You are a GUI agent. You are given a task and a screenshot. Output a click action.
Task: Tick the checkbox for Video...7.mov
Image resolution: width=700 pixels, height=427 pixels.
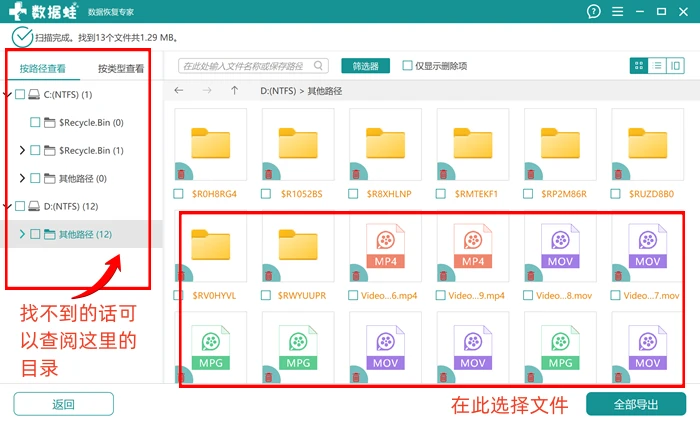616,295
